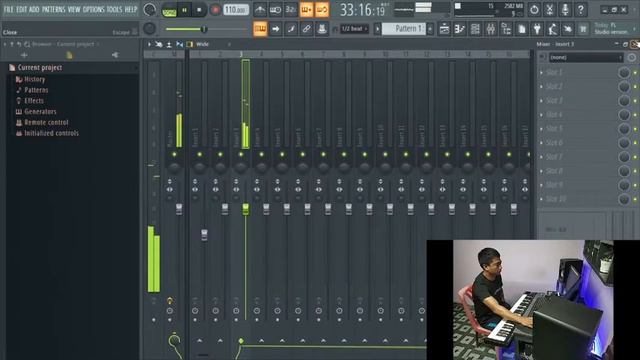
Task: Open the tempo tapper icon
Action: (553, 29)
